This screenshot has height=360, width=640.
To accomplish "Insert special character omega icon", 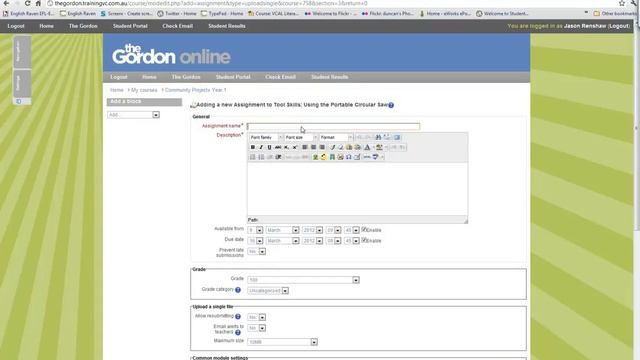I will point(349,157).
